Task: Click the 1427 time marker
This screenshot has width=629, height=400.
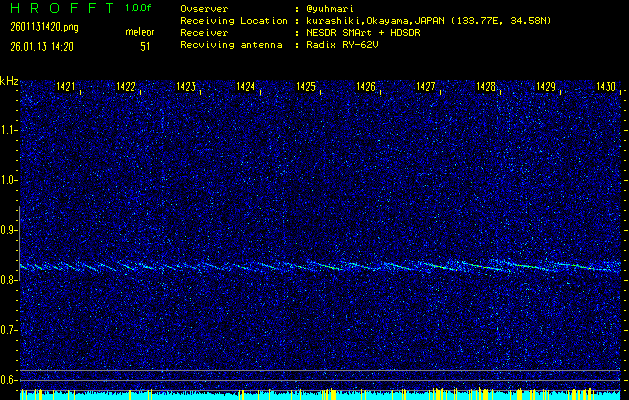Action: tap(426, 87)
